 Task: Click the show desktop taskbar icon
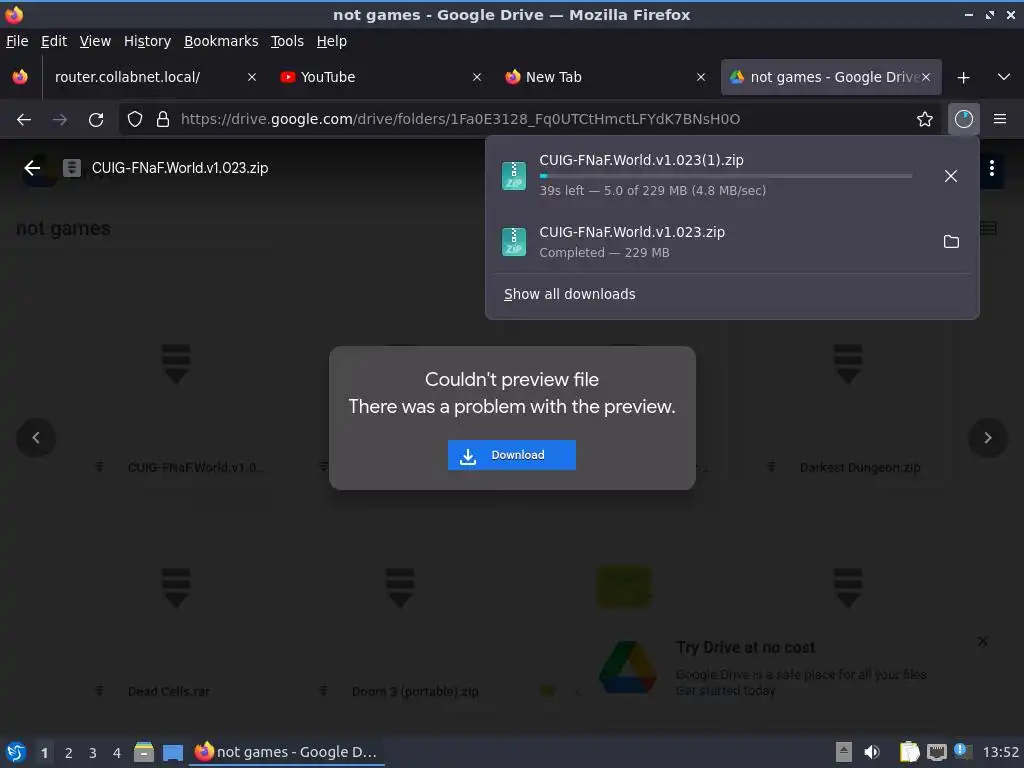(x=173, y=752)
